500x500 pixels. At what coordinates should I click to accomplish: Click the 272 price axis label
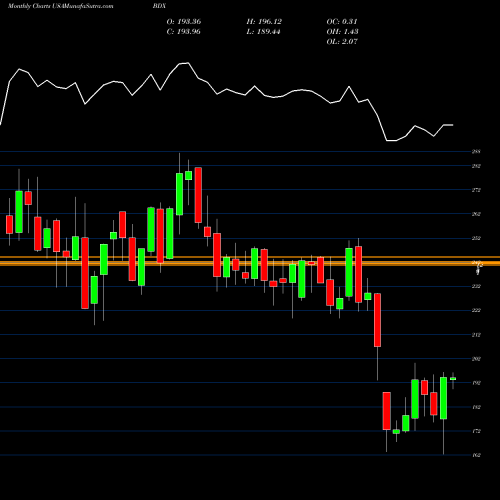point(476,190)
